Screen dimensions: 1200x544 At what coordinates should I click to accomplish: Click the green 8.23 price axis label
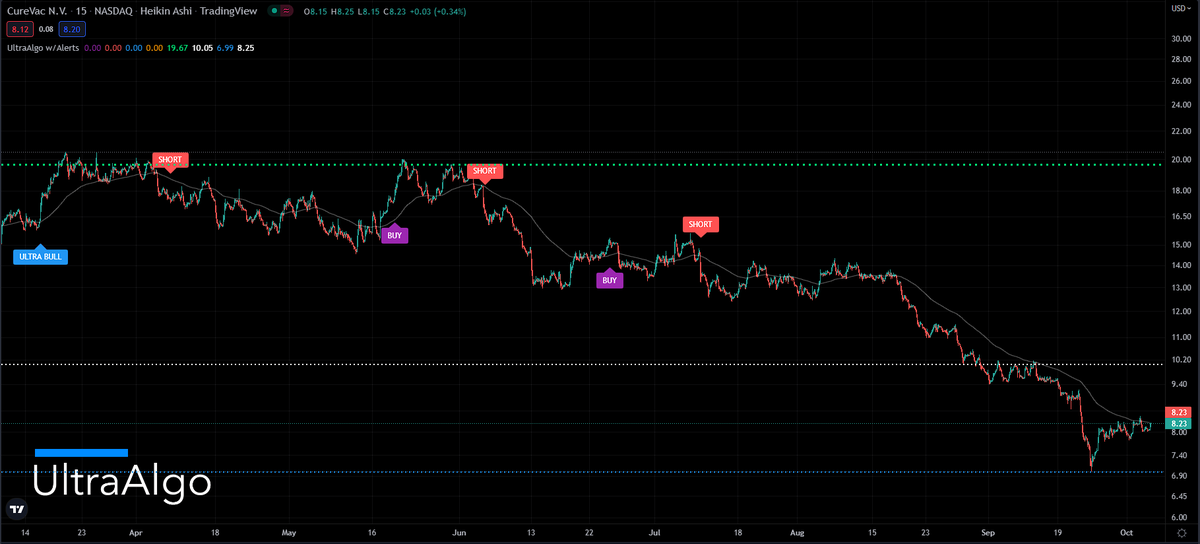point(1178,424)
